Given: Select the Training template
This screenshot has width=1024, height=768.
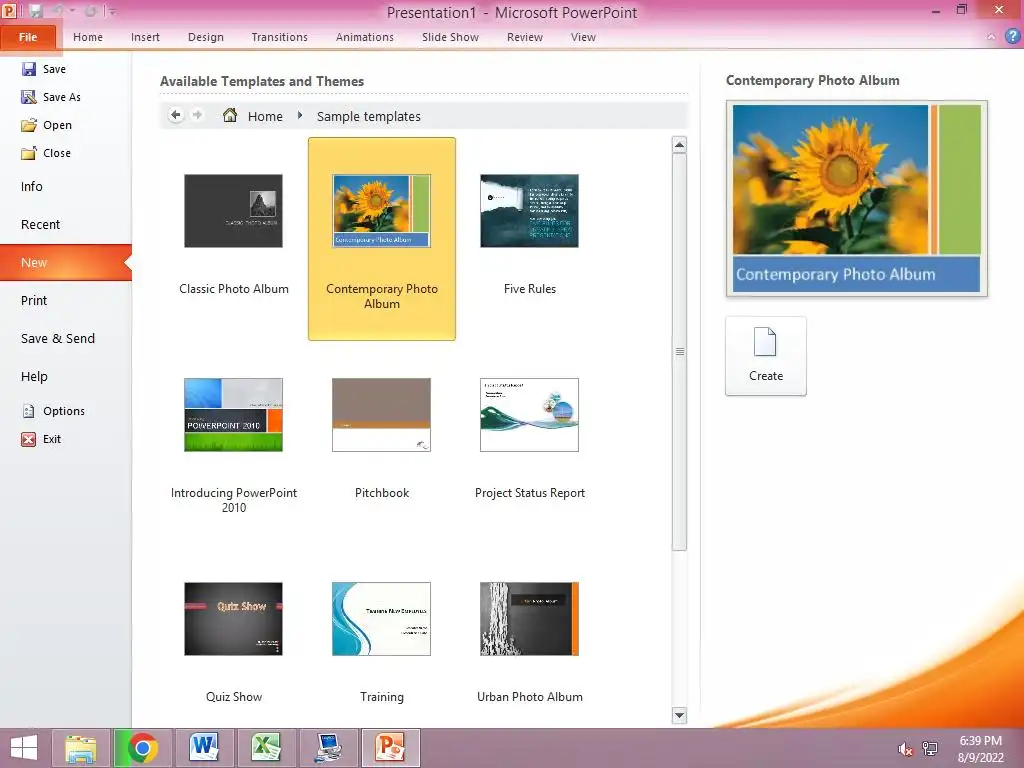Looking at the screenshot, I should [x=382, y=643].
